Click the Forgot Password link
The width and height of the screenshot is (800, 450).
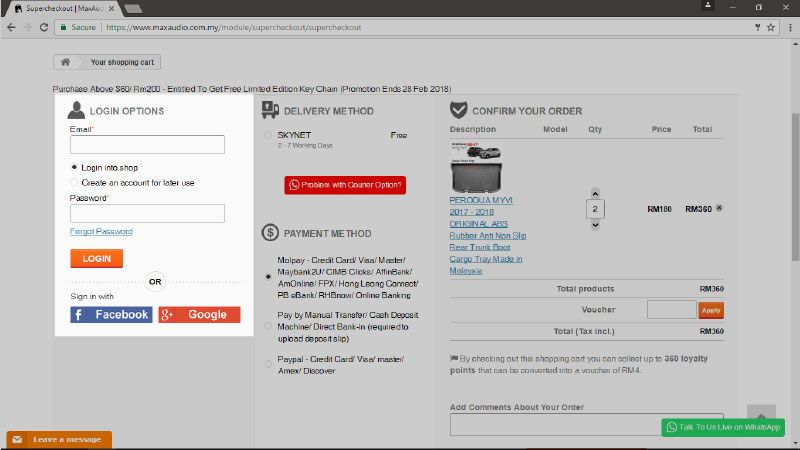pos(101,232)
